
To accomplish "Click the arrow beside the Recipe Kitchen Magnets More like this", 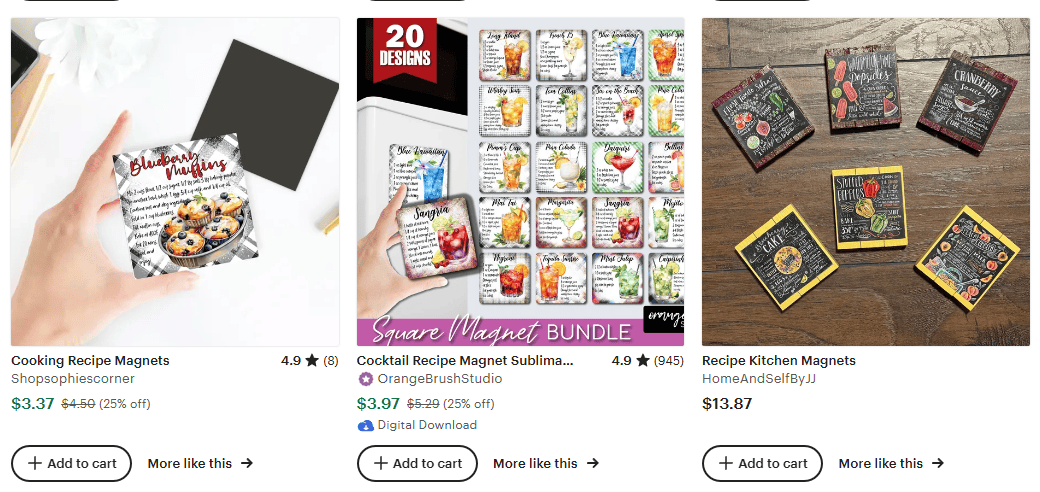I will pos(938,463).
